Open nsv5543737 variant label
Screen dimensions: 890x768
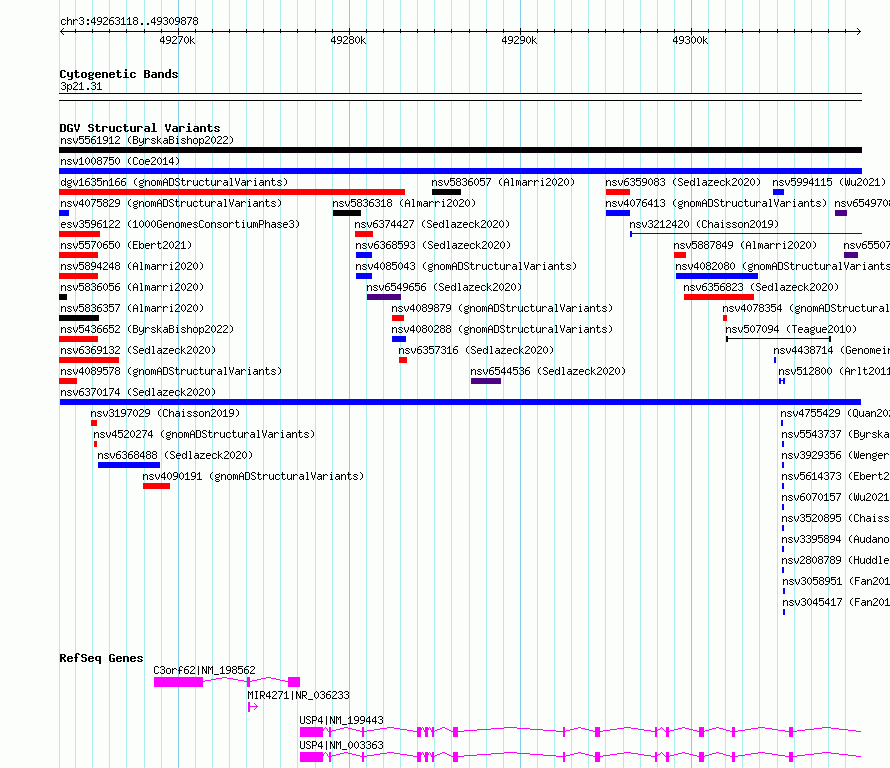(836, 434)
